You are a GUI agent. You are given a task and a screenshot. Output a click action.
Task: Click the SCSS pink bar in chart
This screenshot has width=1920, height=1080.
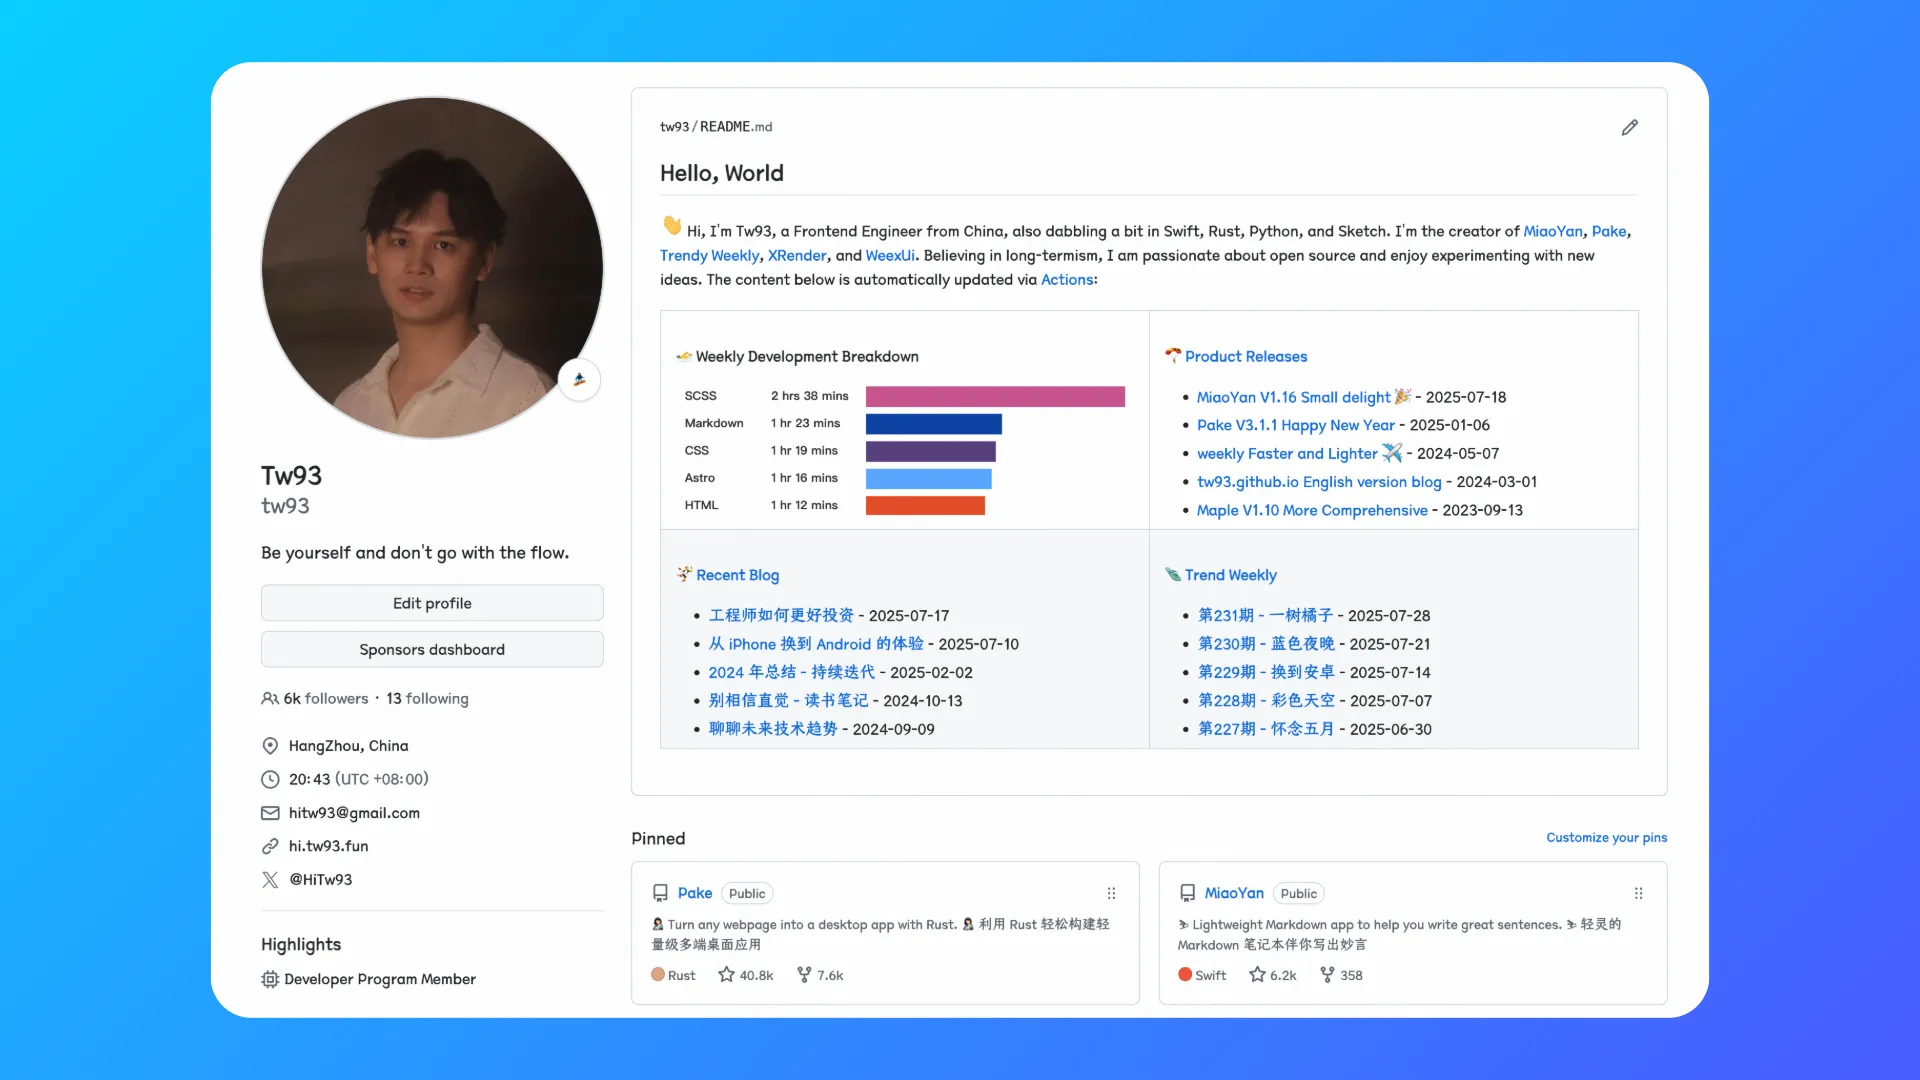[x=995, y=397]
